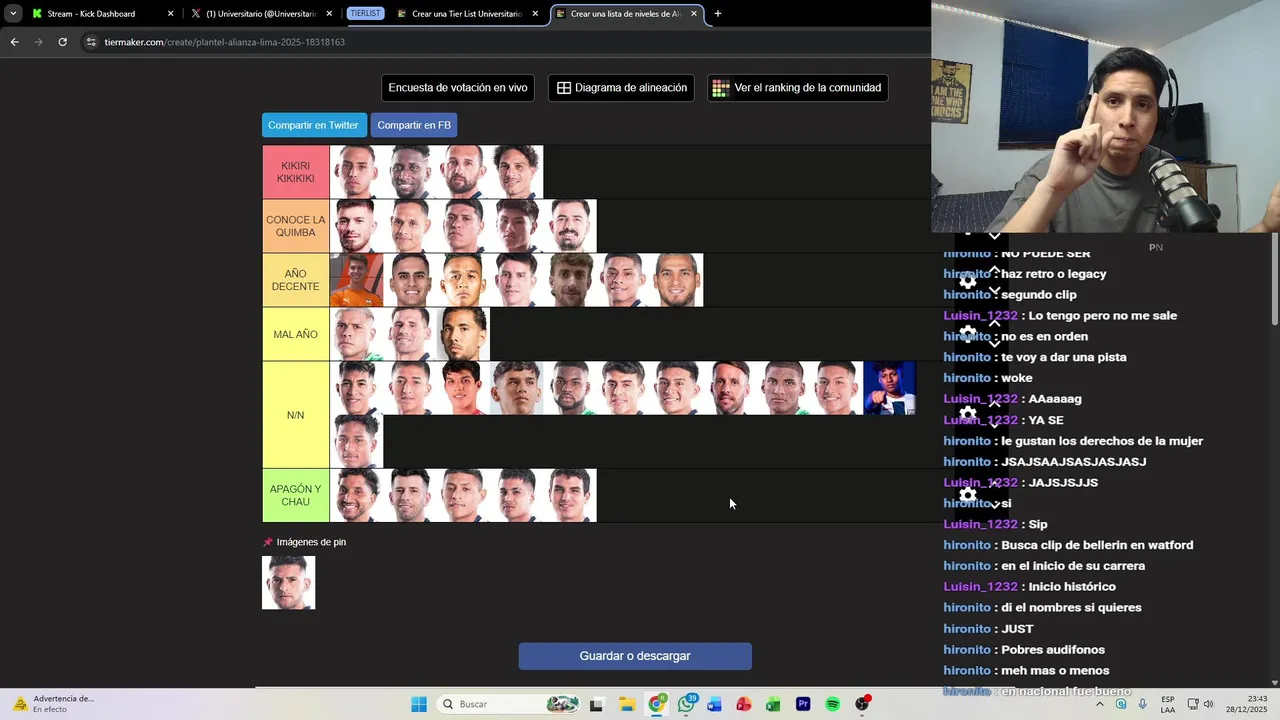1280x720 pixels.
Task: Click the browser back arrow
Action: tap(14, 42)
